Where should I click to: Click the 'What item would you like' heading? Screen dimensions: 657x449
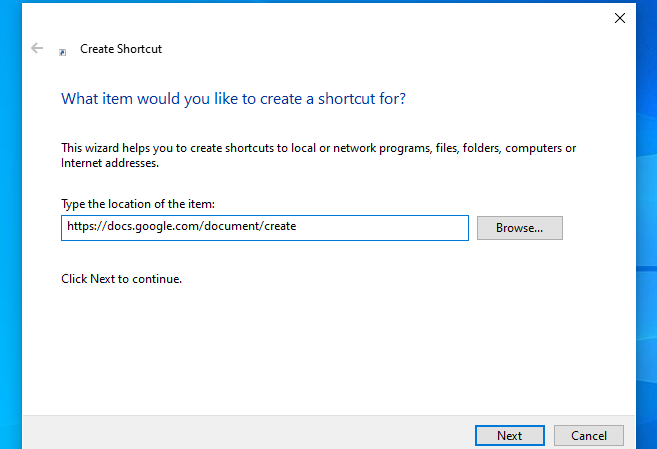point(233,99)
